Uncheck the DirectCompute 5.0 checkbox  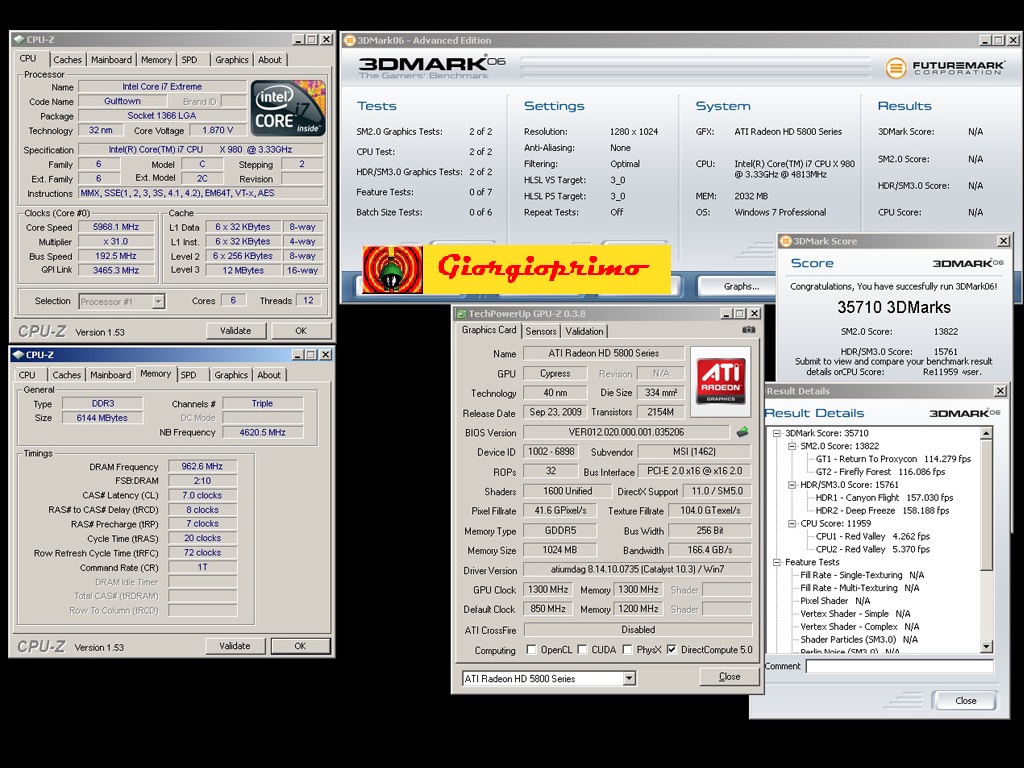[671, 650]
